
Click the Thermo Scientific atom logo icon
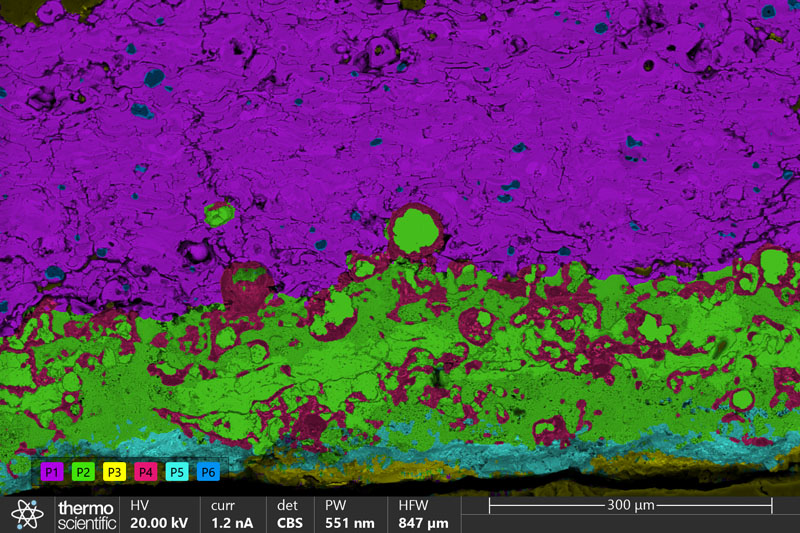(28, 513)
